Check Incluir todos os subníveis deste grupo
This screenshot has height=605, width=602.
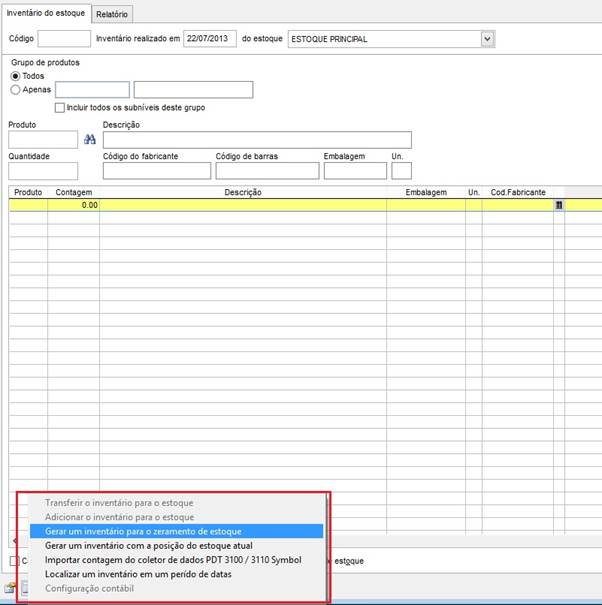click(60, 108)
